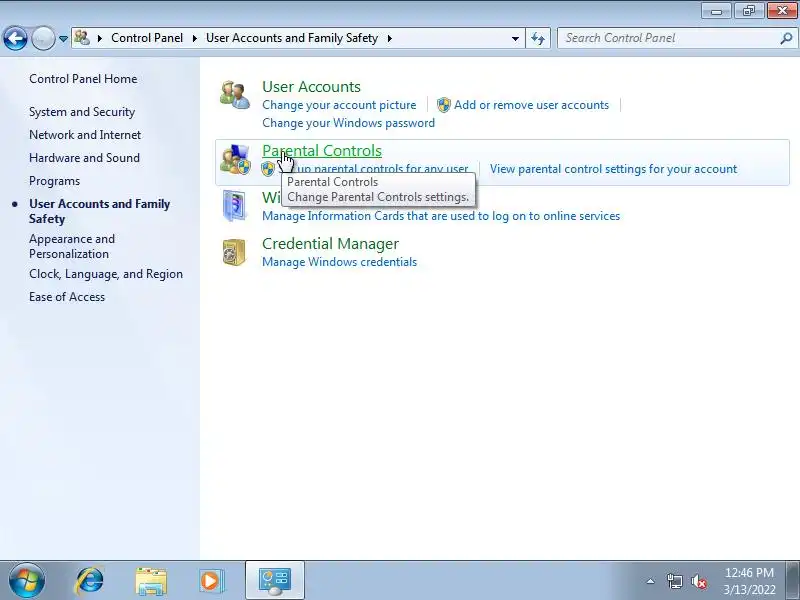Viewport: 800px width, 600px height.
Task: Show hidden tray icons arrow
Action: (651, 581)
